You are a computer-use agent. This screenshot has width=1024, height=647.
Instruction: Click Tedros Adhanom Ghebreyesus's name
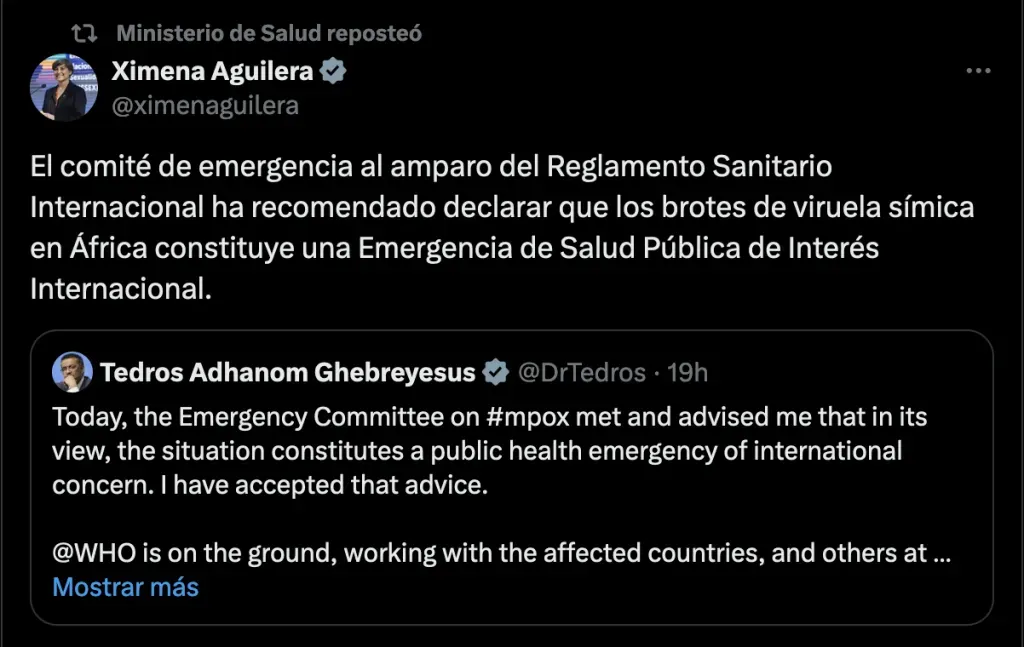point(288,372)
